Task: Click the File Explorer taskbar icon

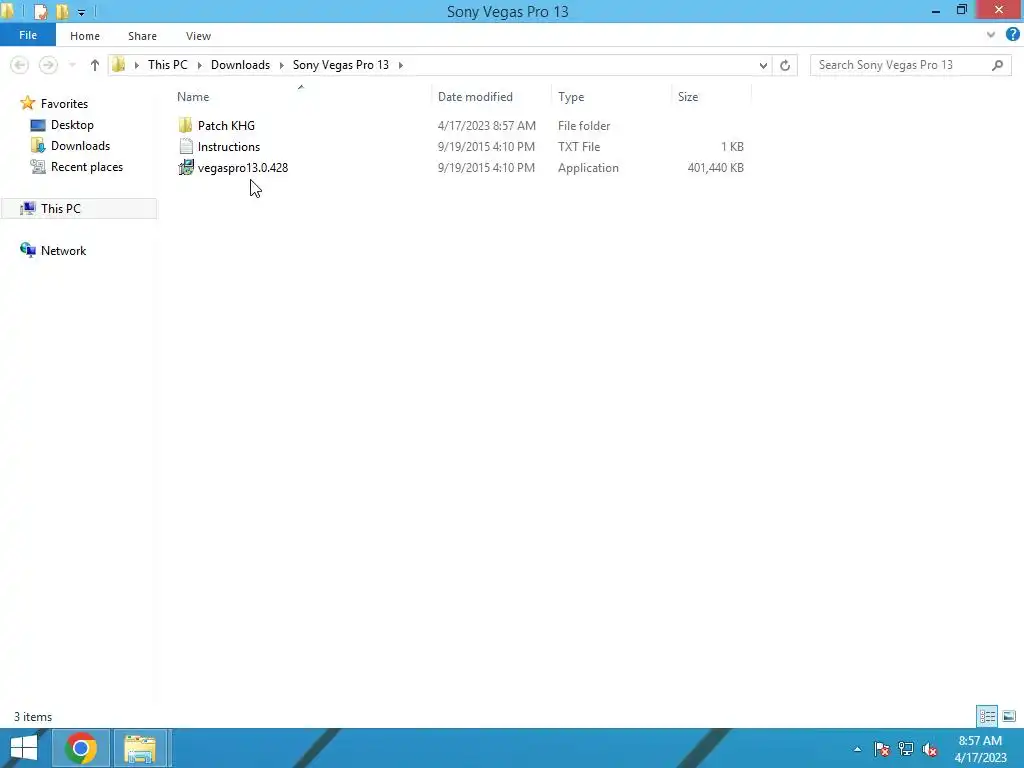Action: [x=140, y=748]
